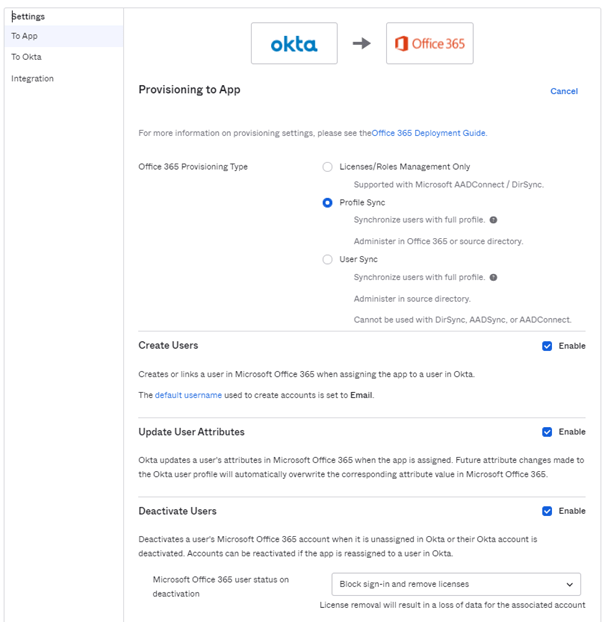Open the Integration settings tab

pyautogui.click(x=32, y=78)
